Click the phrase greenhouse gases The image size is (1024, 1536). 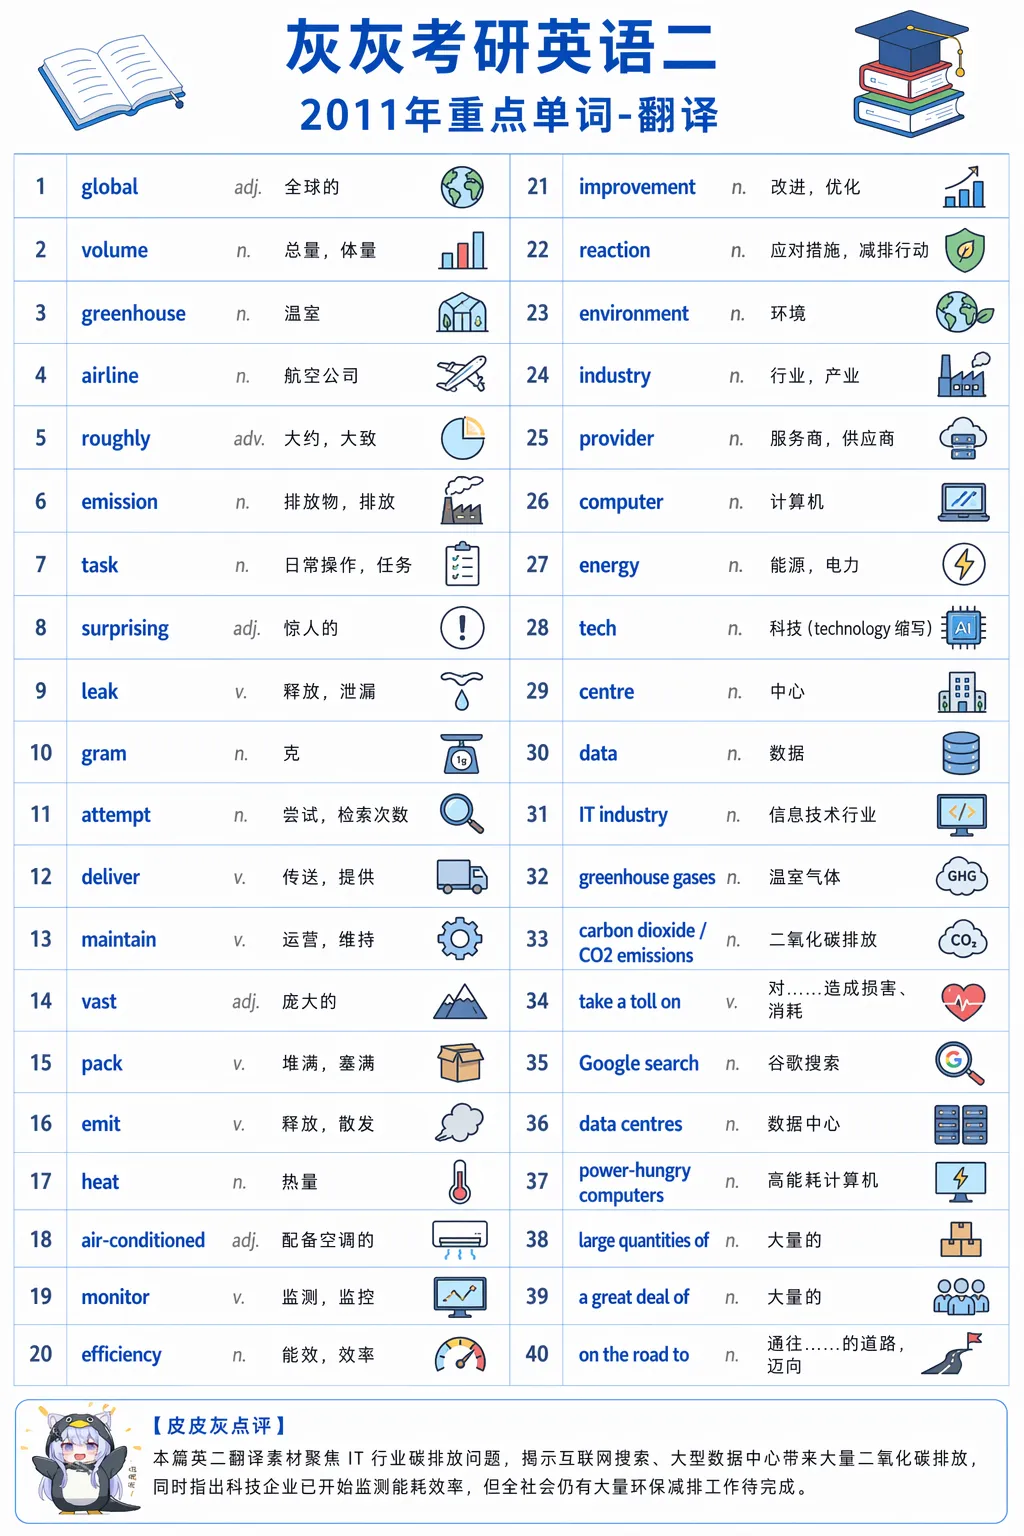pos(647,877)
